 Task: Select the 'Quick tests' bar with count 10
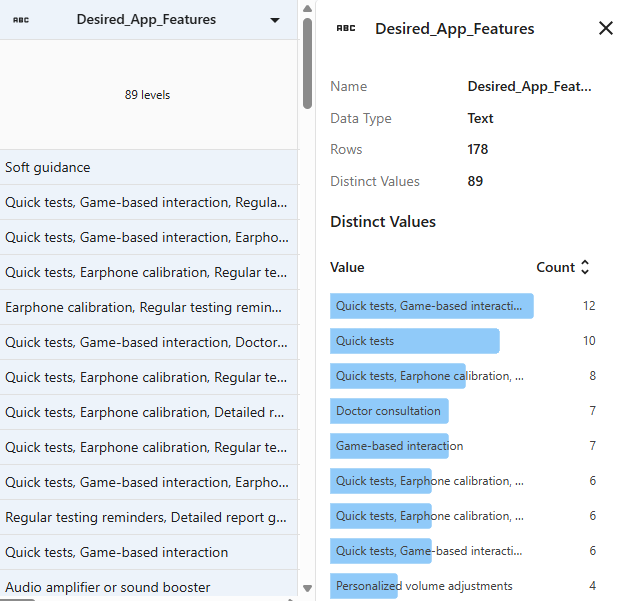coord(414,341)
